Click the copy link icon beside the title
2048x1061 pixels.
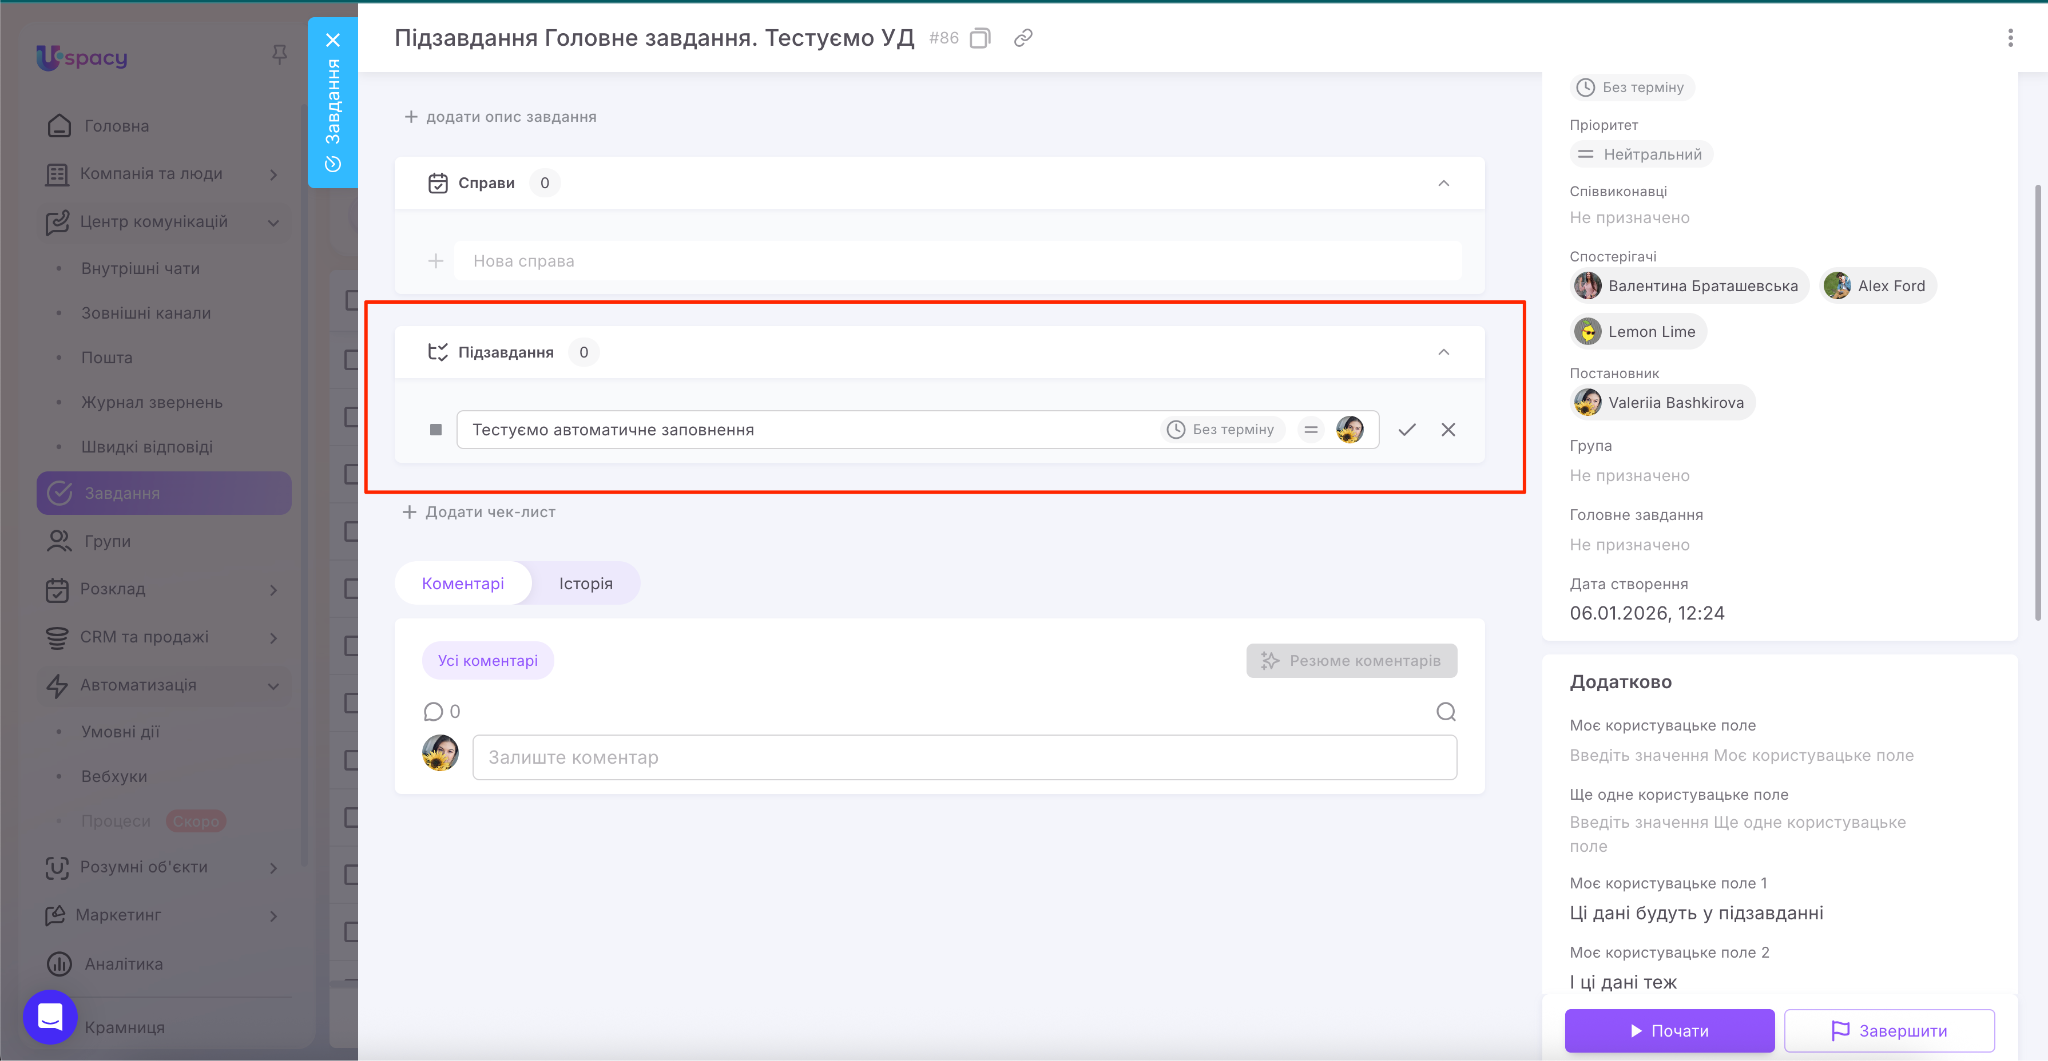(x=1023, y=38)
